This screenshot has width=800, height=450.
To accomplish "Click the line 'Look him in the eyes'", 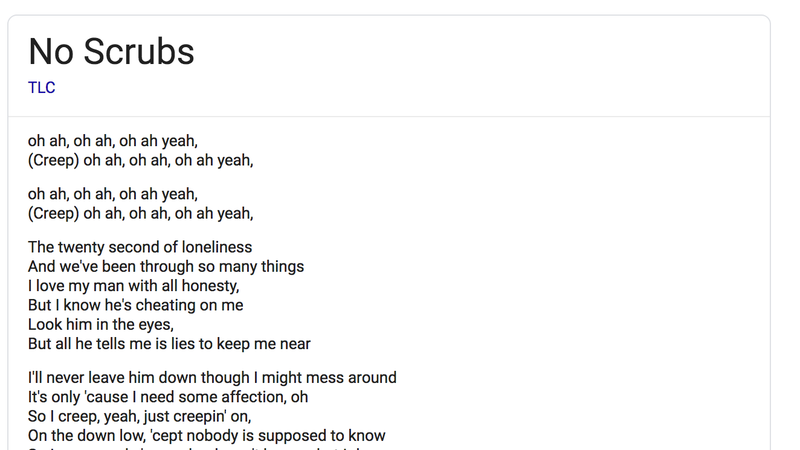I will (x=101, y=324).
